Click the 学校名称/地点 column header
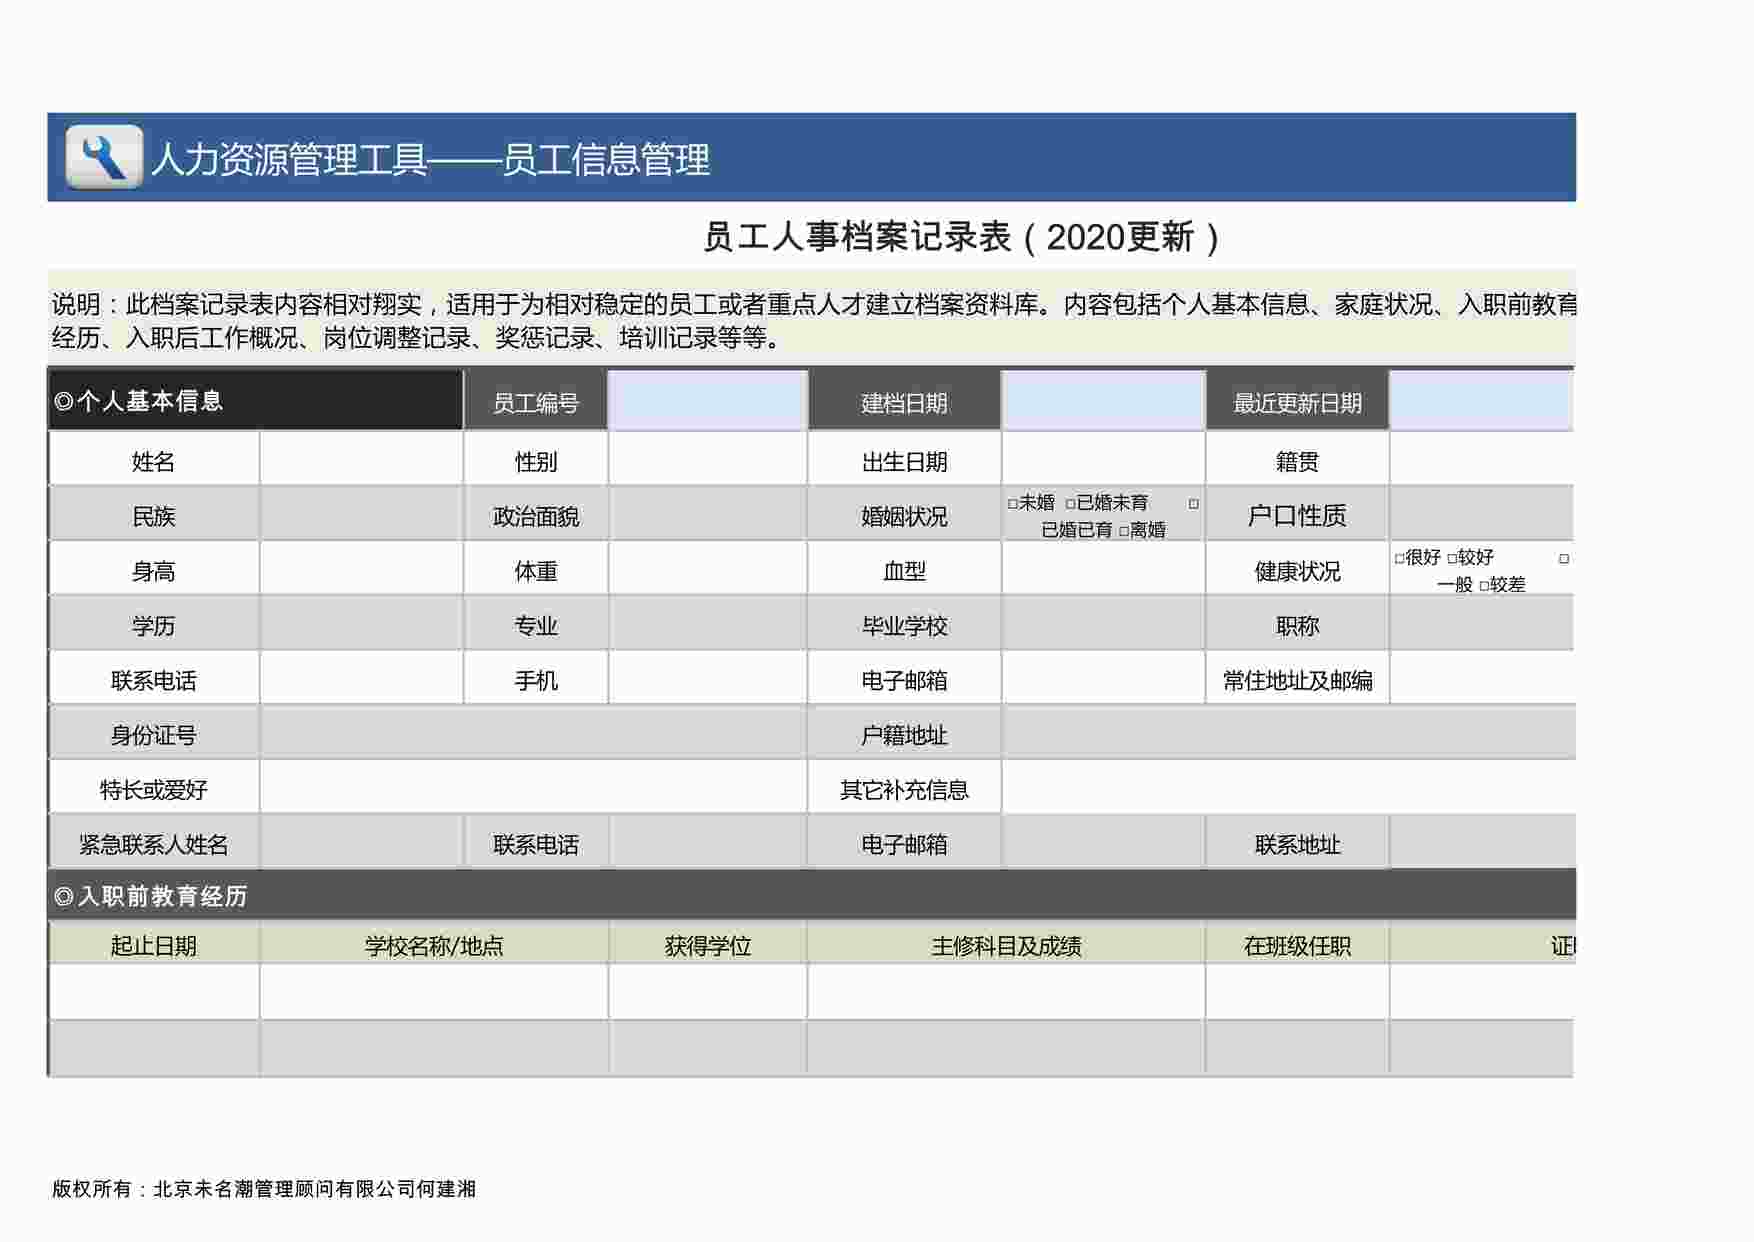The height and width of the screenshot is (1242, 1754). click(x=434, y=944)
